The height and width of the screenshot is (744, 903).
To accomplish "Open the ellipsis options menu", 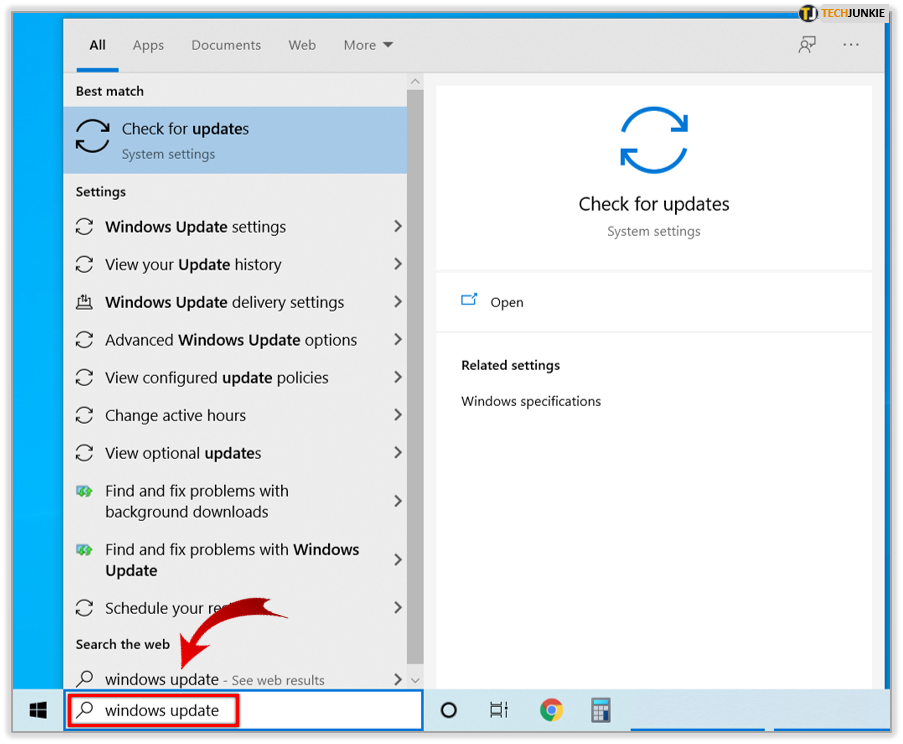I will point(850,45).
